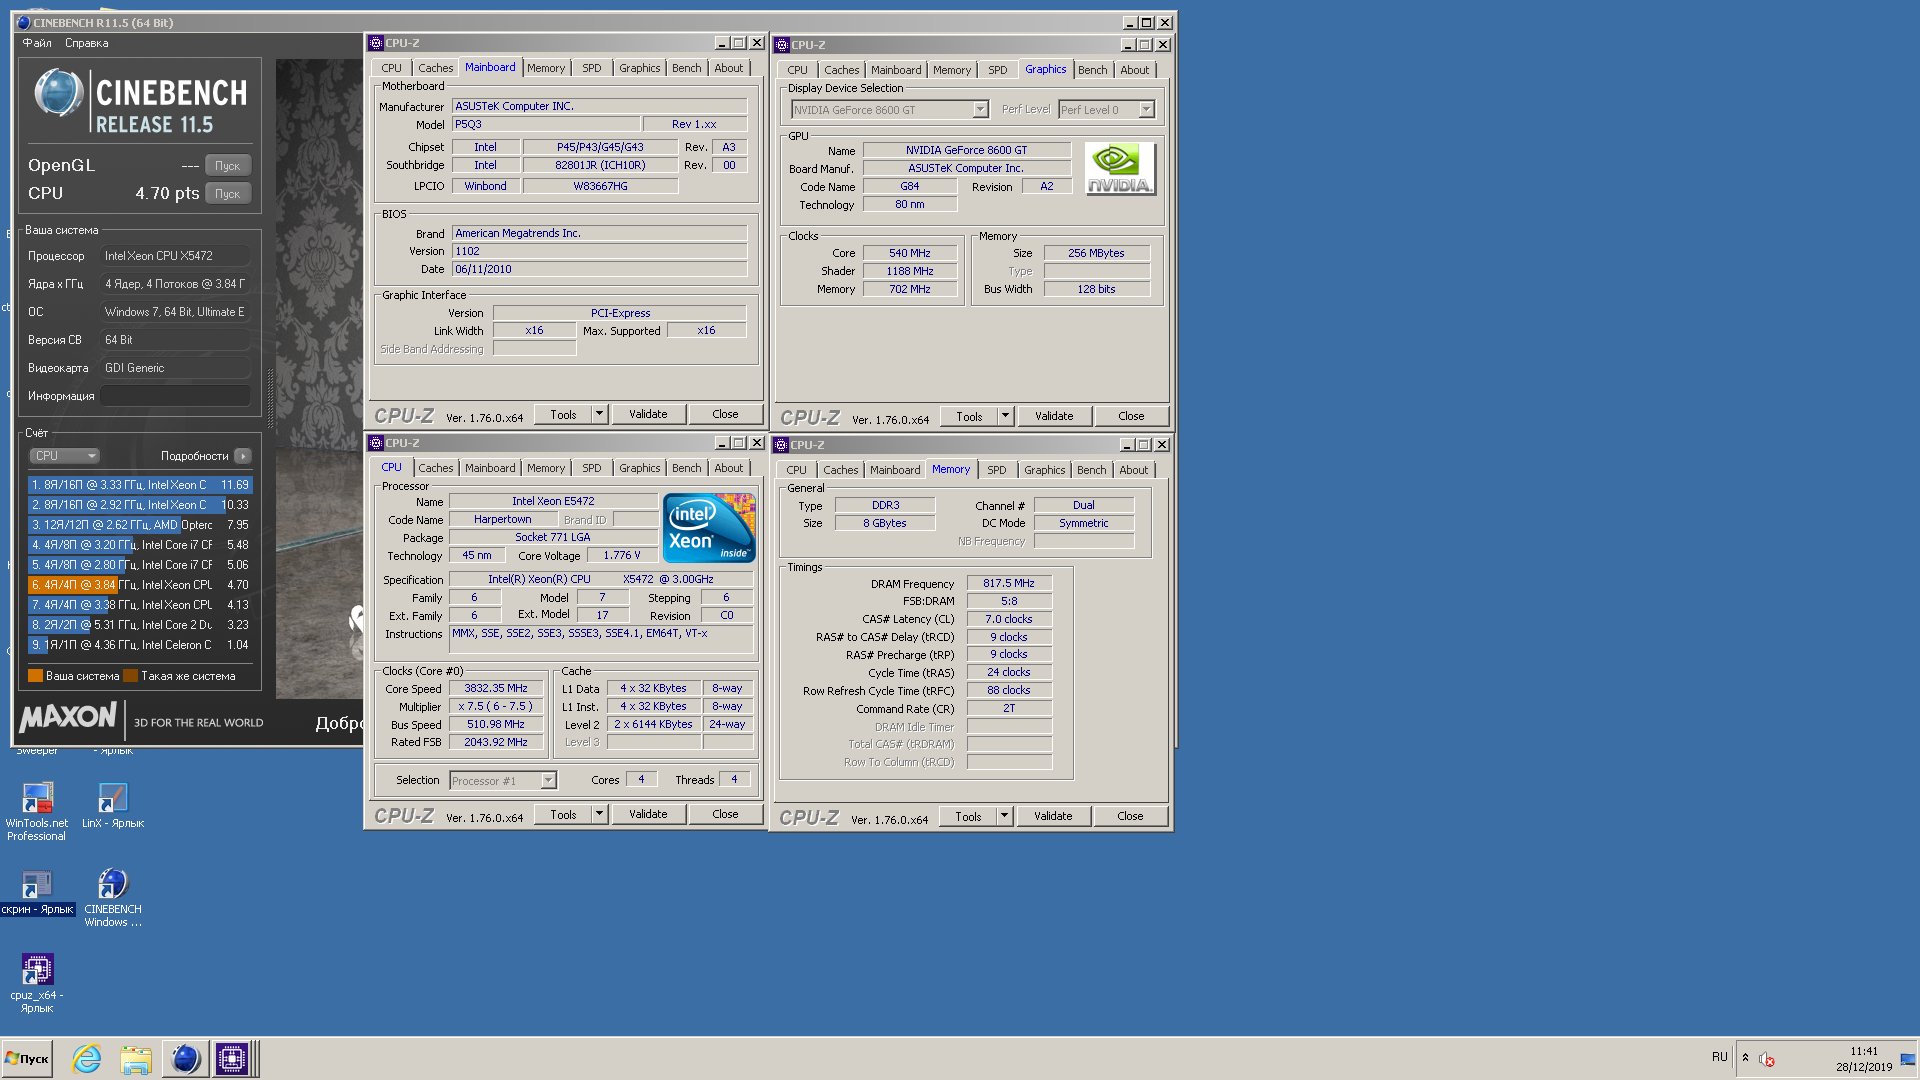Switch to Mainboard tab in Memory window
The height and width of the screenshot is (1080, 1920).
point(894,470)
